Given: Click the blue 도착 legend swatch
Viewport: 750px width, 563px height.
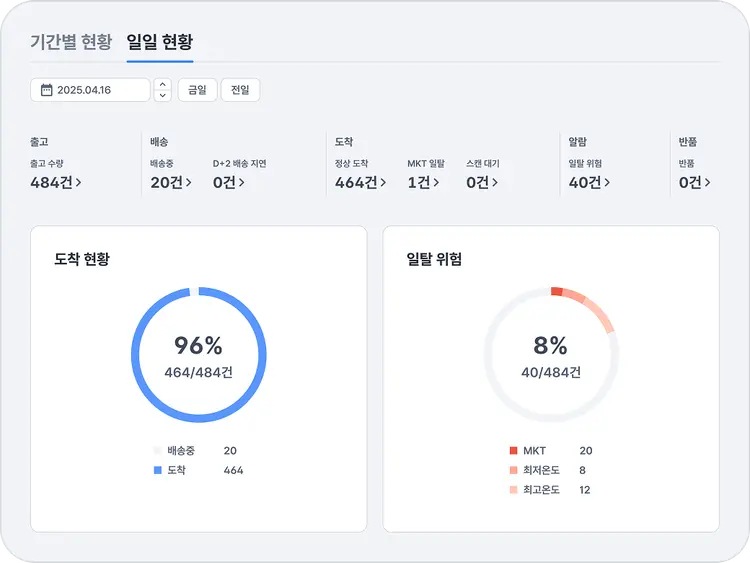Looking at the screenshot, I should tap(157, 470).
